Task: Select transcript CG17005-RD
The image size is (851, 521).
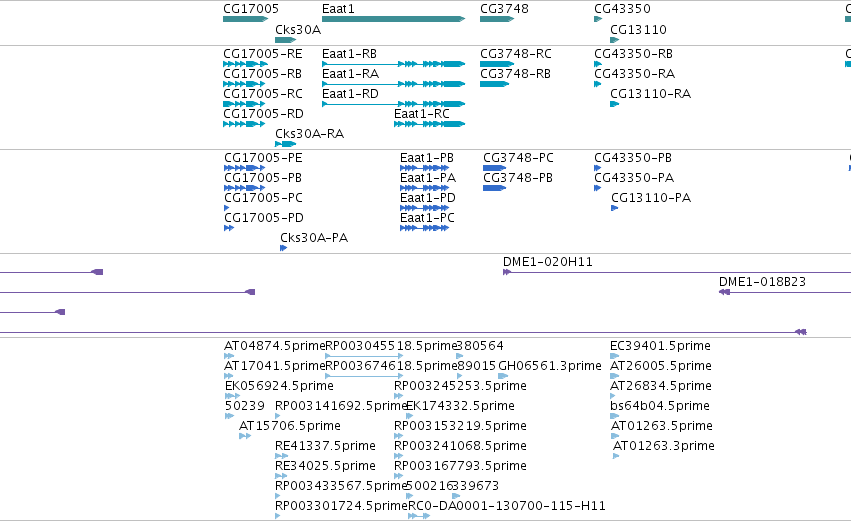Action: tap(244, 124)
